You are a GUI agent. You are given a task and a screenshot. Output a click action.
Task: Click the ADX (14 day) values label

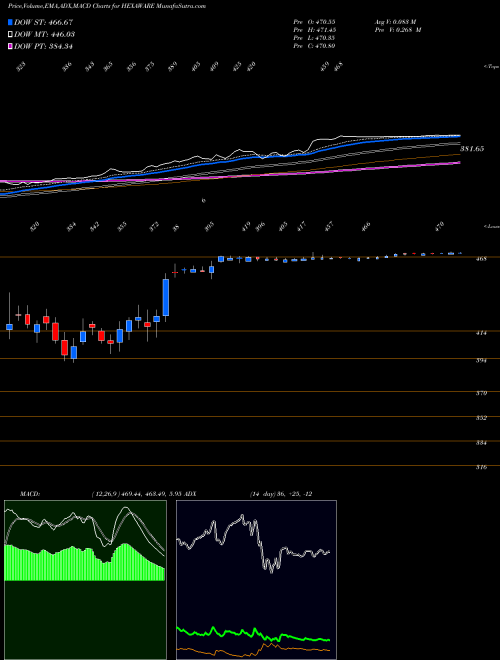(x=281, y=494)
